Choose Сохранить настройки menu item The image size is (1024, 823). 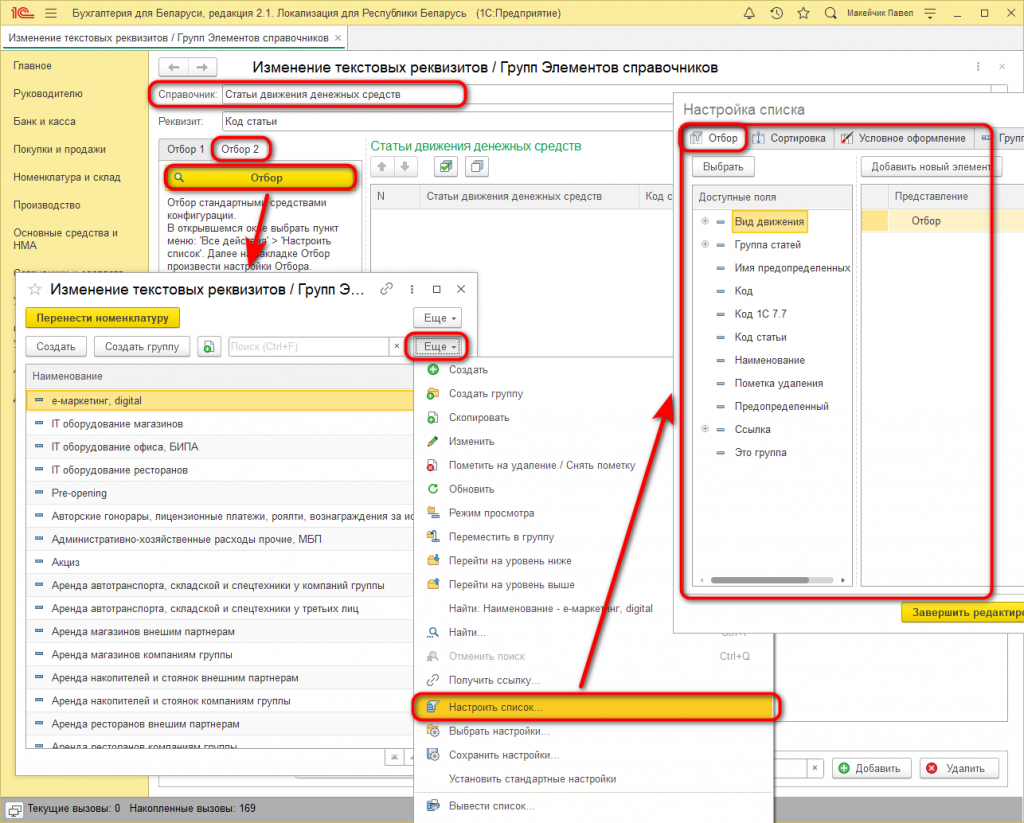pos(594,755)
